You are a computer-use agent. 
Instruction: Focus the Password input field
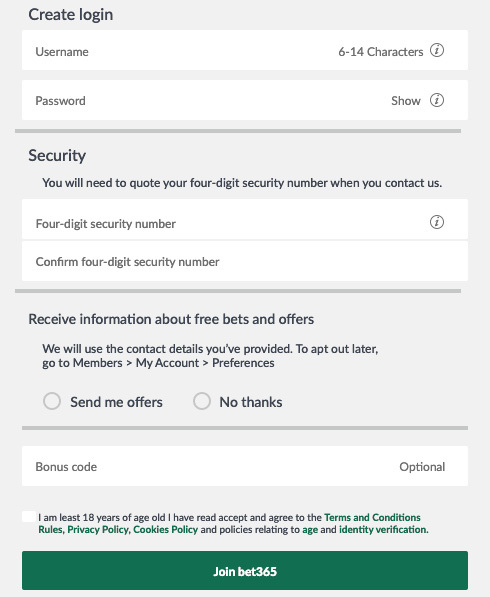[x=245, y=100]
